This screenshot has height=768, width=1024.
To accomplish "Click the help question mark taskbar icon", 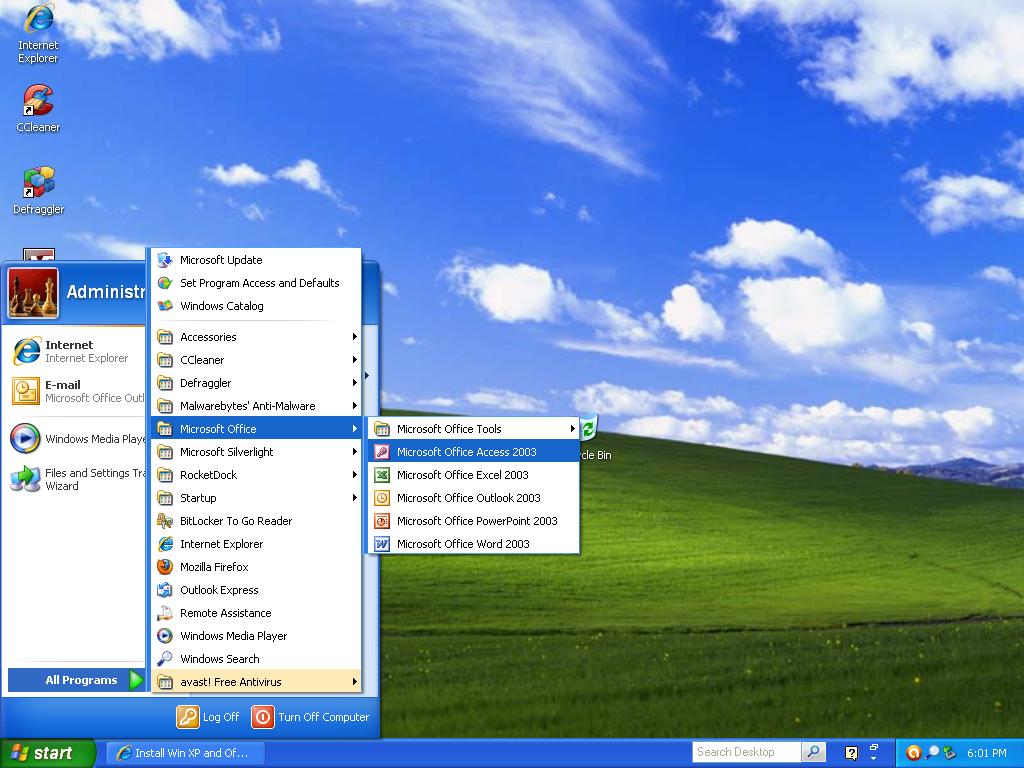I will point(851,753).
